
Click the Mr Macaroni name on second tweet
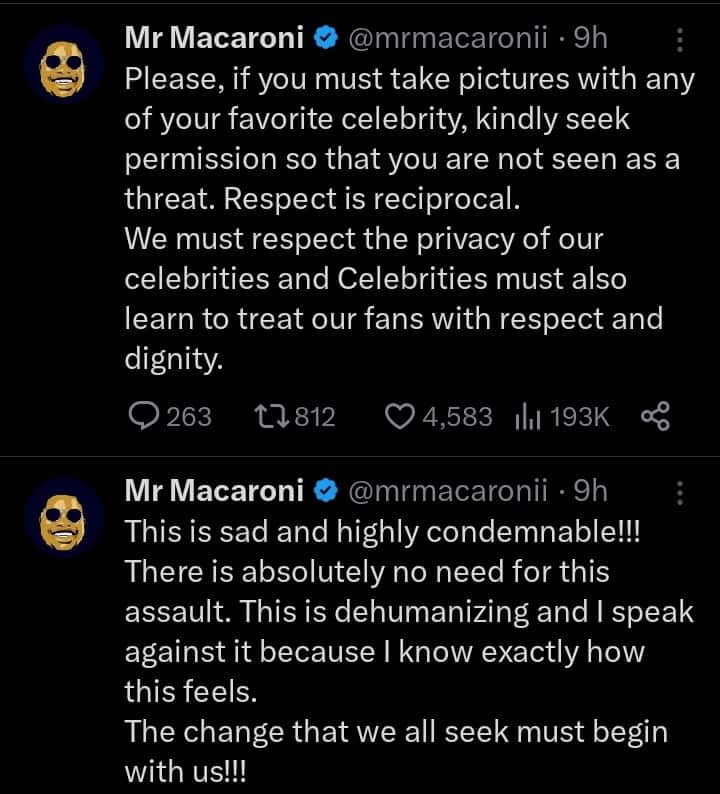(215, 491)
